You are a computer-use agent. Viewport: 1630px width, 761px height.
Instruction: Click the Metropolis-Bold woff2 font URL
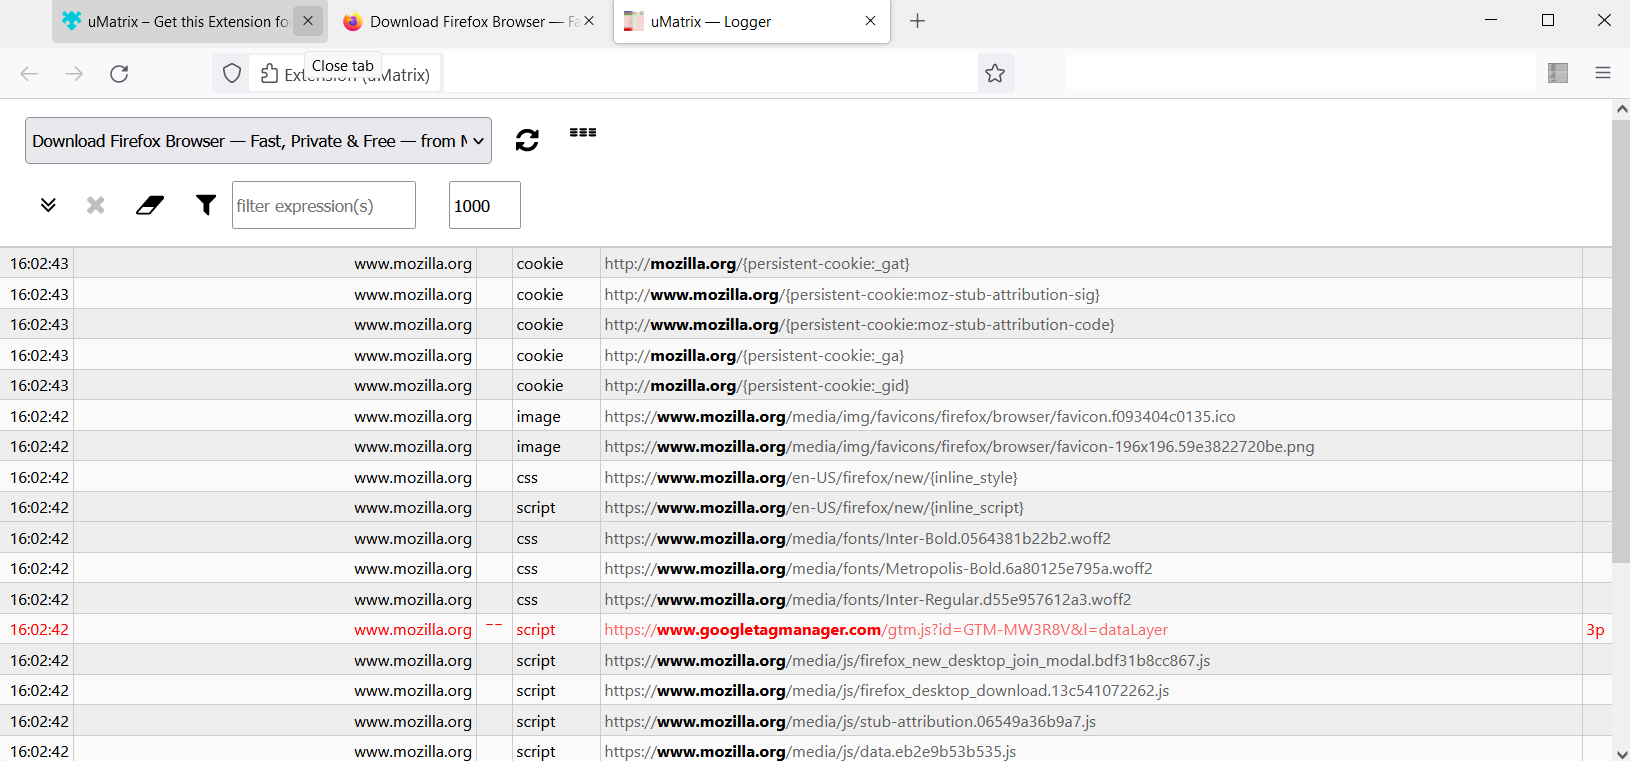(878, 569)
